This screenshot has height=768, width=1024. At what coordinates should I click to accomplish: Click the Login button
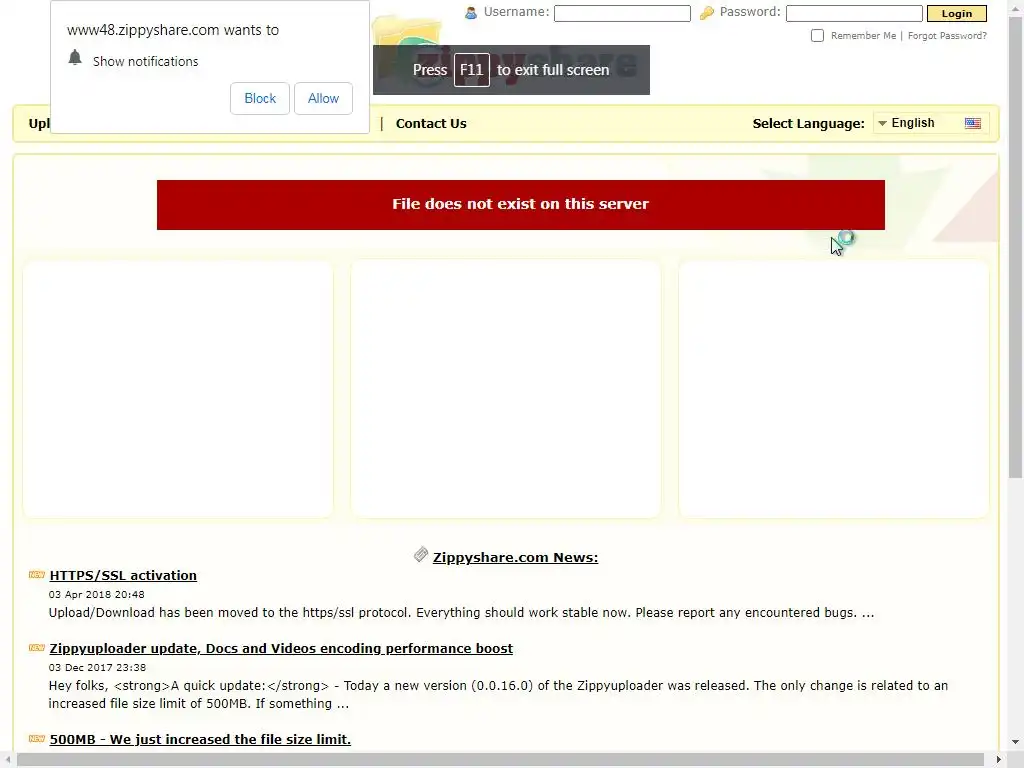tap(957, 13)
